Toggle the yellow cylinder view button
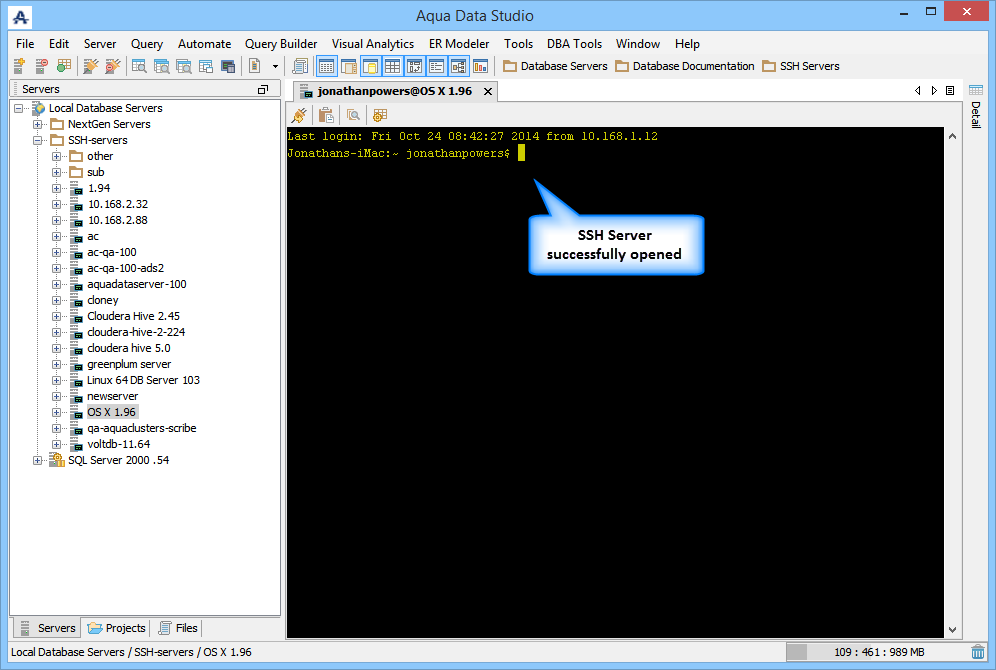The width and height of the screenshot is (996, 670). click(370, 66)
